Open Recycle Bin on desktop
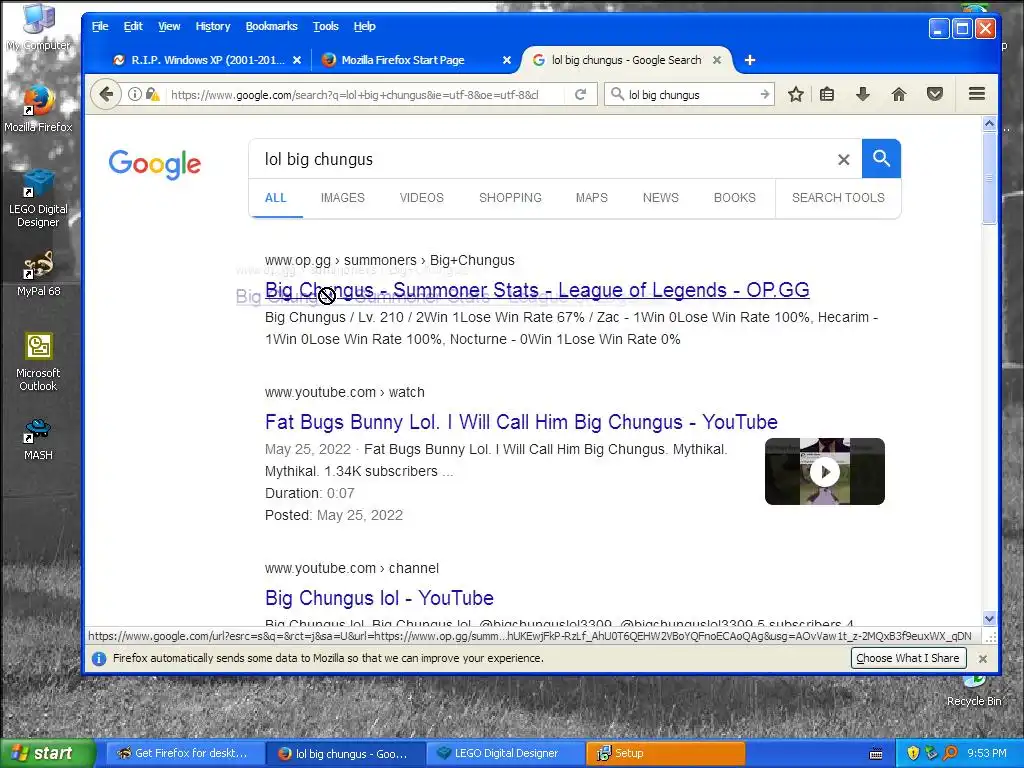 [974, 692]
